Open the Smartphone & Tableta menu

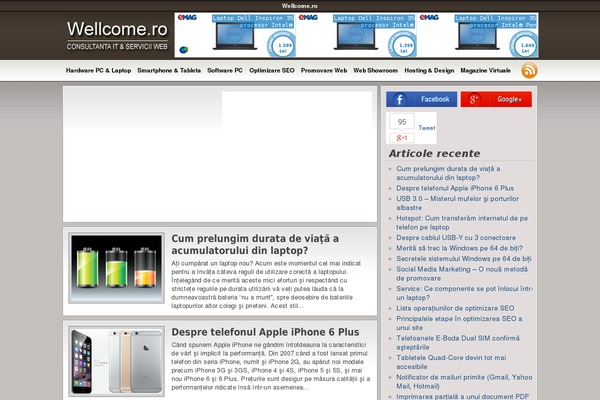[x=169, y=70]
